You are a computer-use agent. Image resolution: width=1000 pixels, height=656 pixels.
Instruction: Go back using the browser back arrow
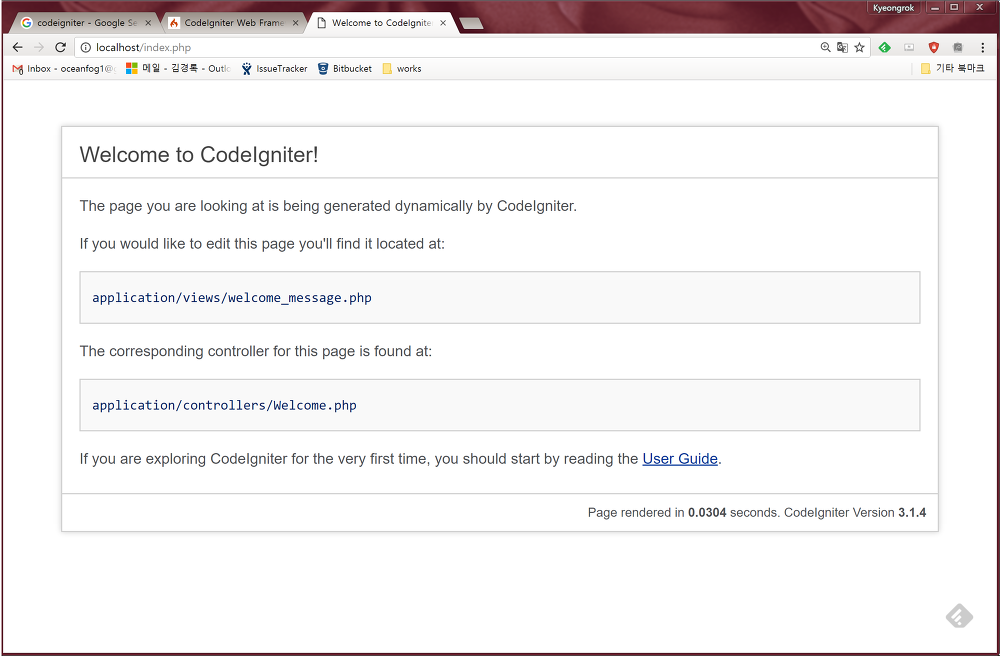17,47
